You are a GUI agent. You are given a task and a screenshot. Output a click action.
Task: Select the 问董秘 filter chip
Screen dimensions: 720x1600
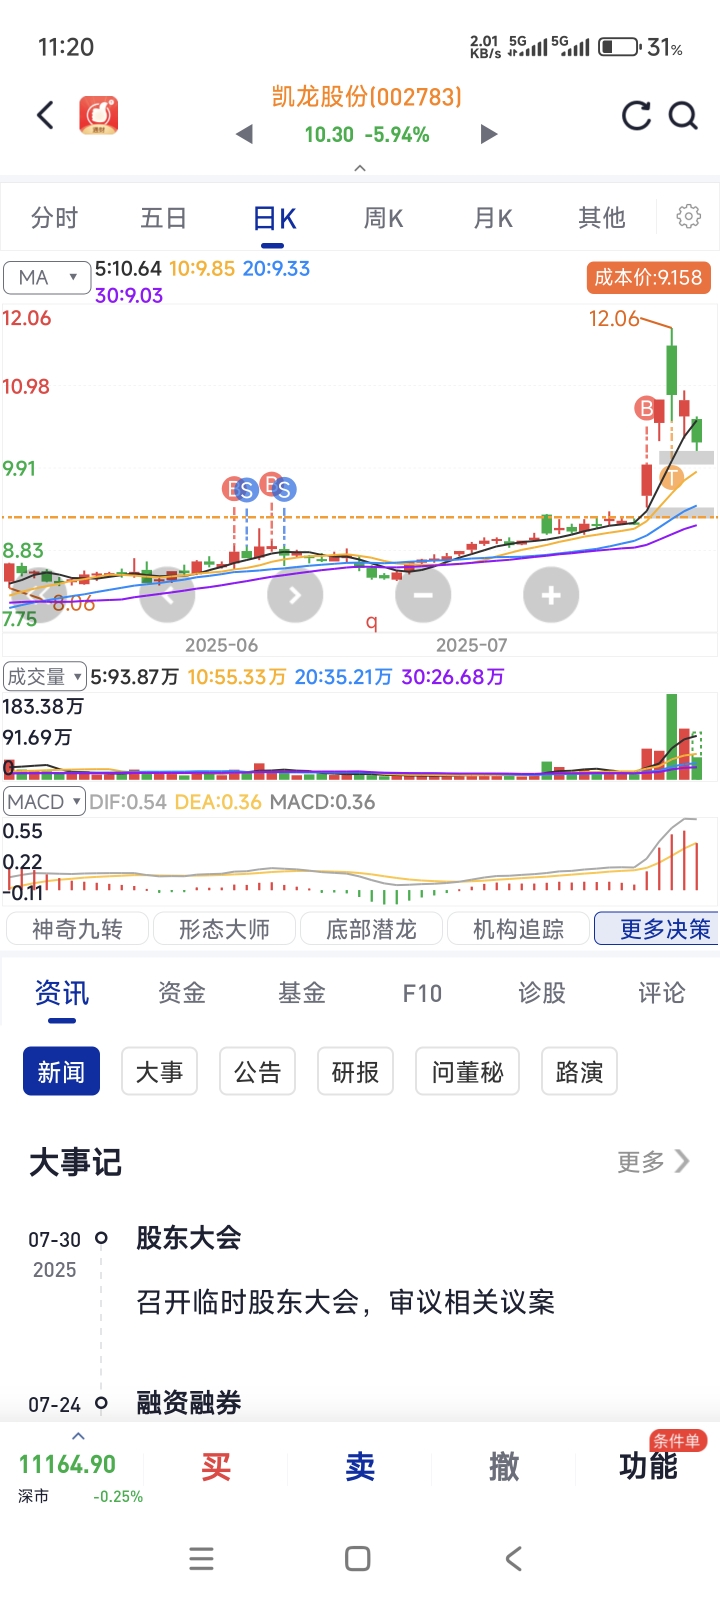[x=467, y=1072]
